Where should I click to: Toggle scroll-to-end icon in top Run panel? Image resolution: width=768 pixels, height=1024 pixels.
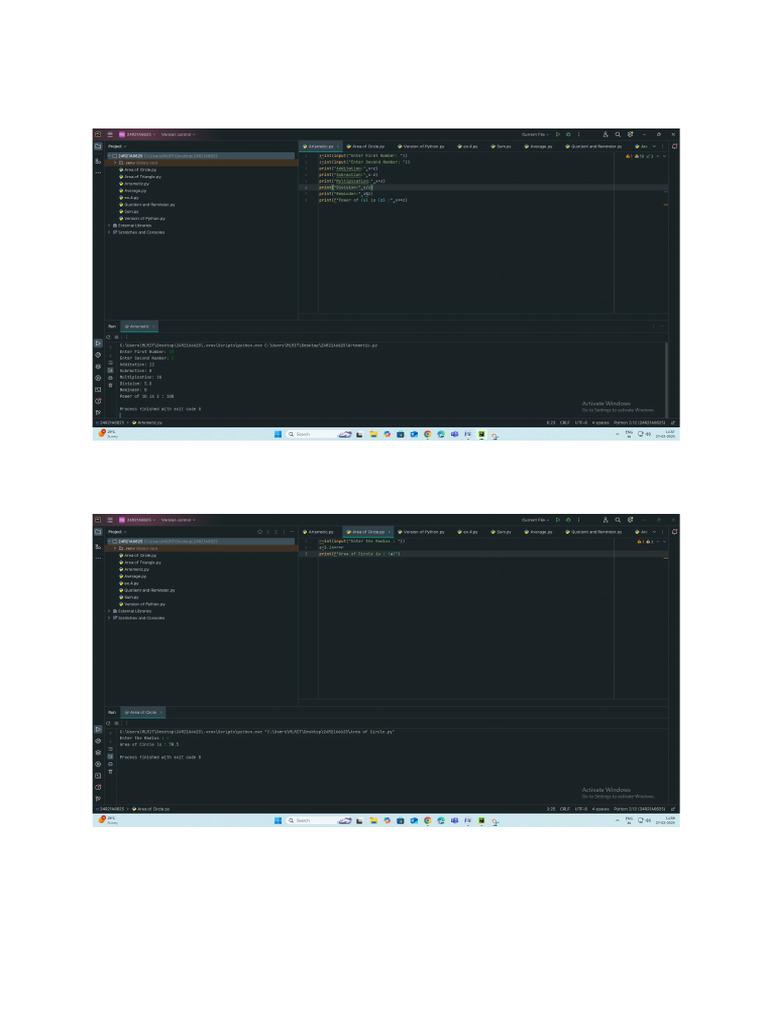[x=110, y=370]
